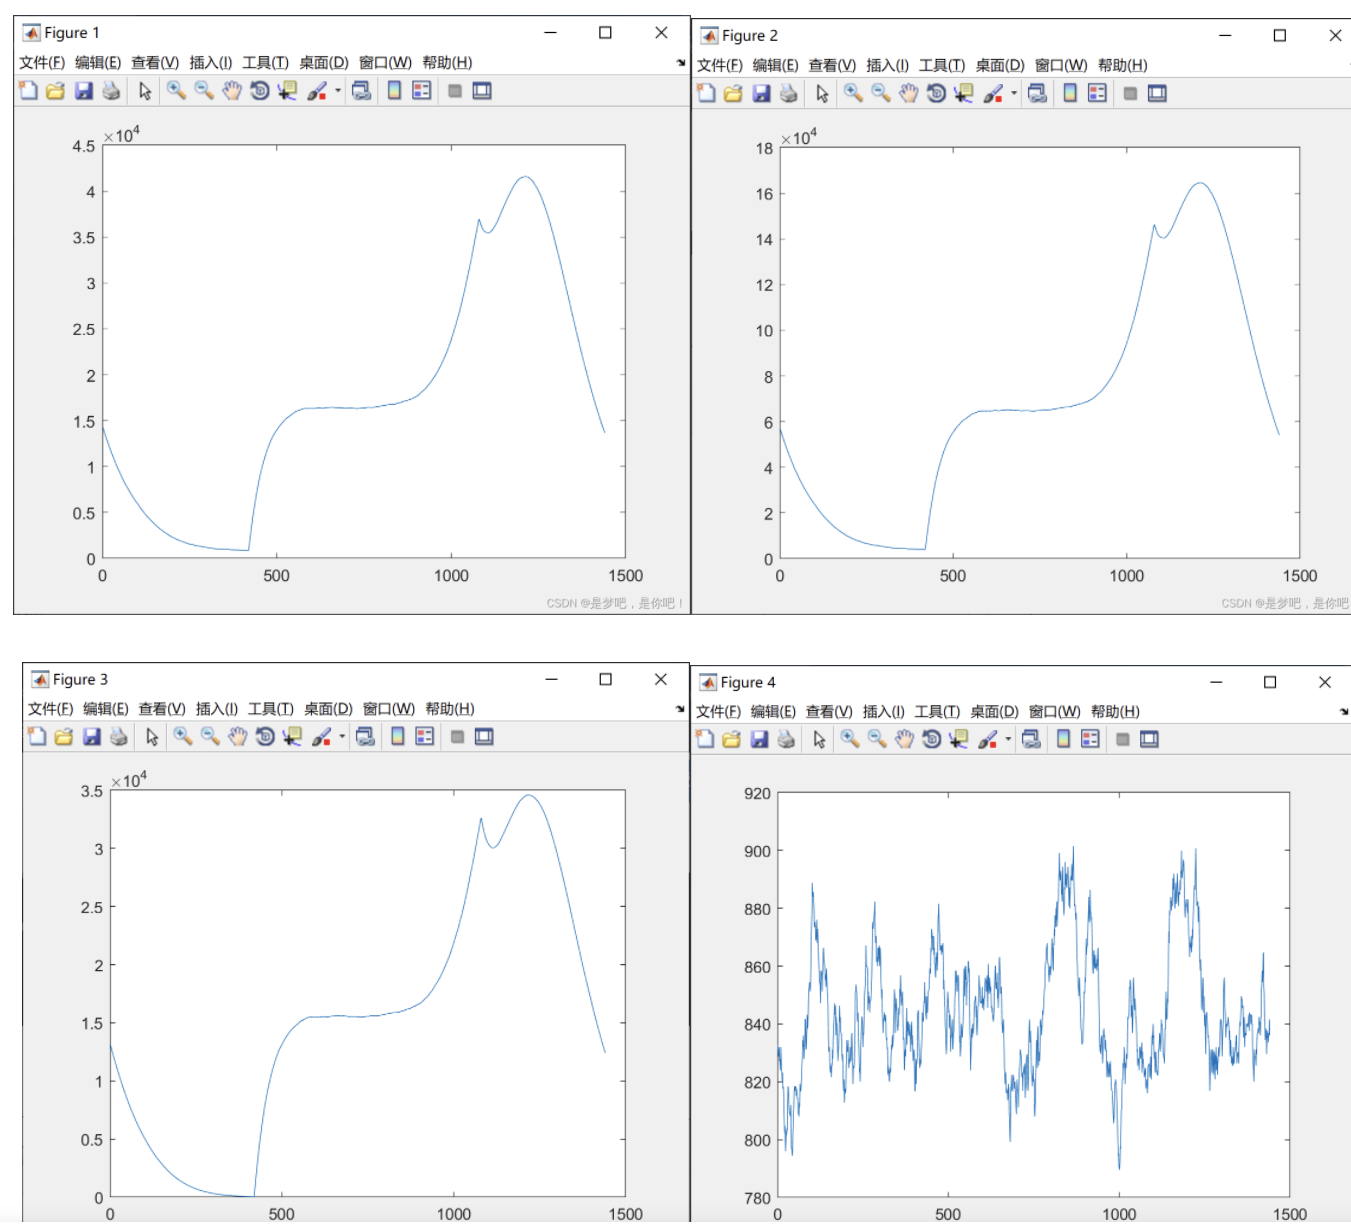
Task: Click New Figure icon in Figure 2 toolbar
Action: (706, 94)
